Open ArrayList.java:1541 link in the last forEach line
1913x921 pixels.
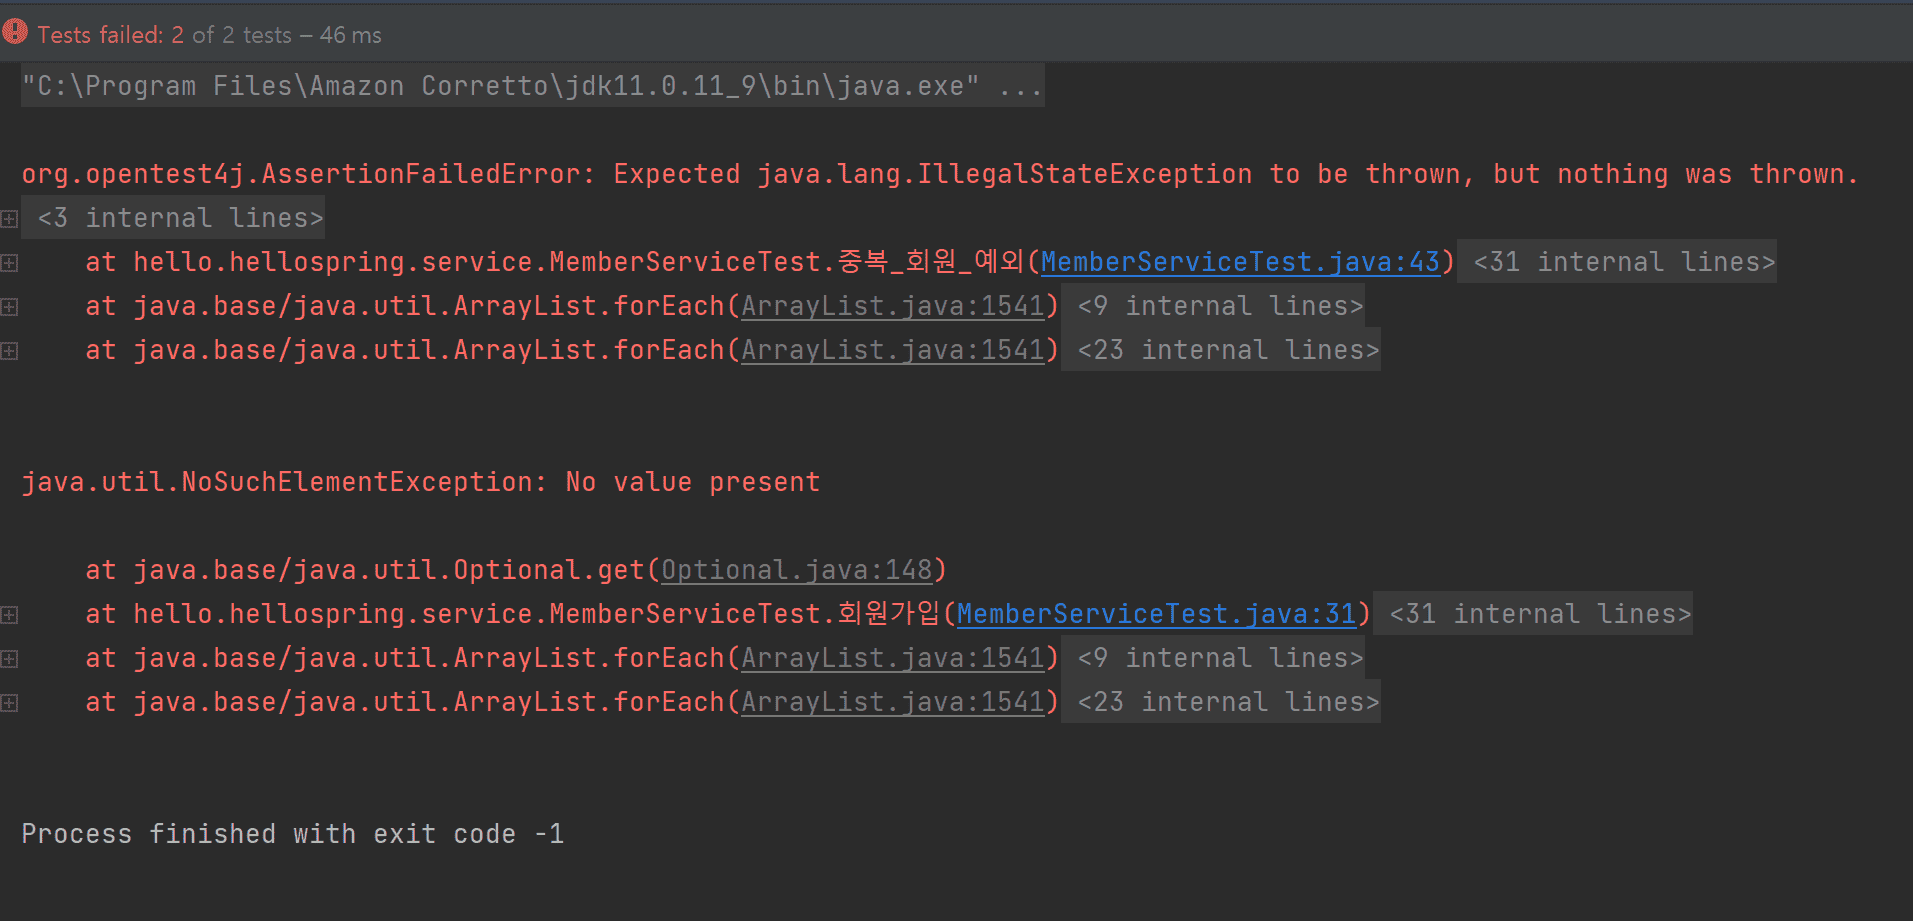(x=893, y=702)
